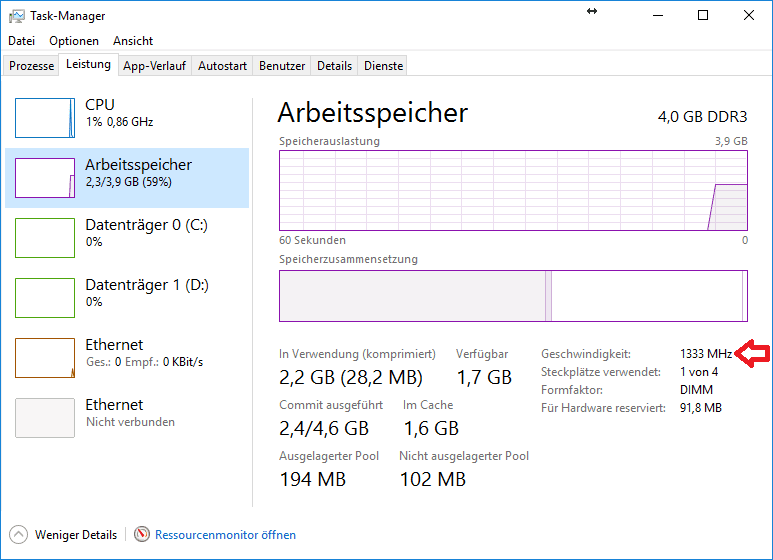Click the Speicherauslastung usage graph

513,190
